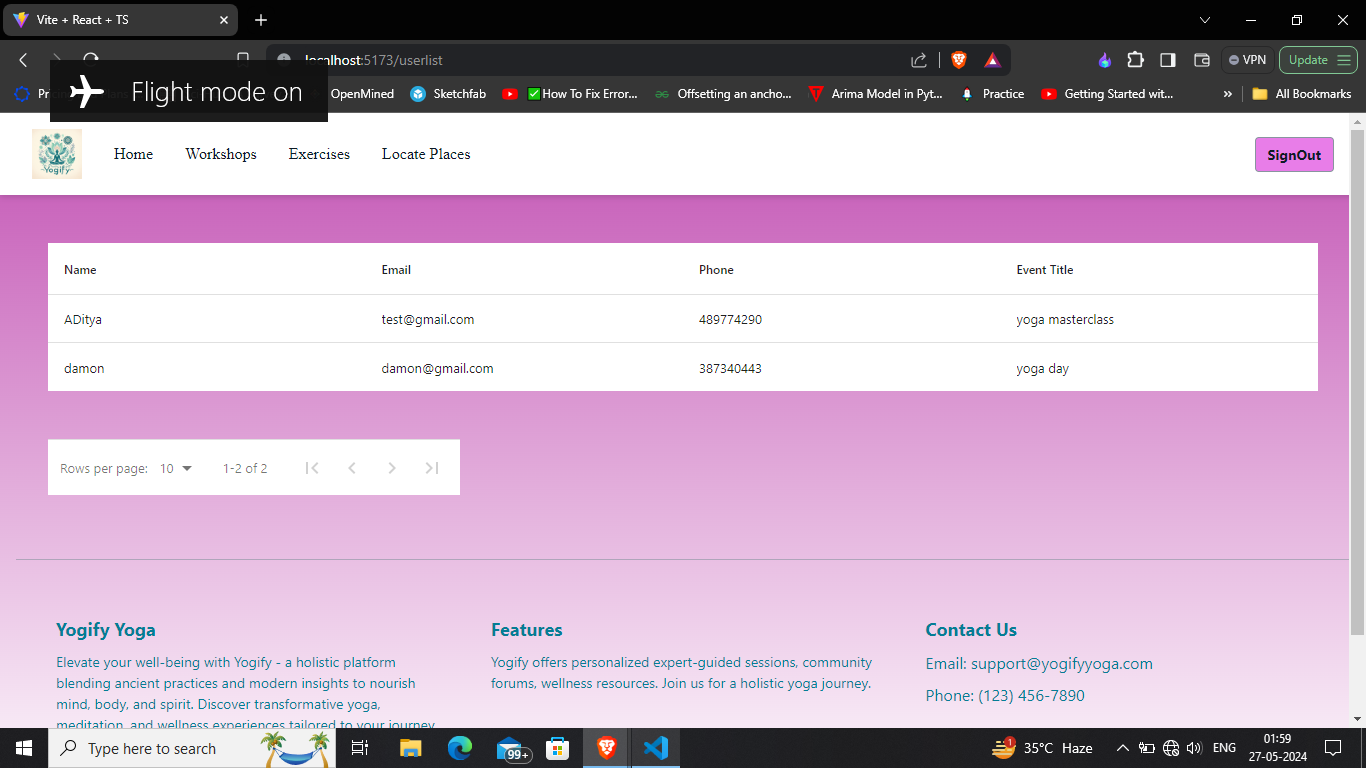Screen dimensions: 1366x768
Task: Open the Windows Start menu
Action: pos(24,748)
